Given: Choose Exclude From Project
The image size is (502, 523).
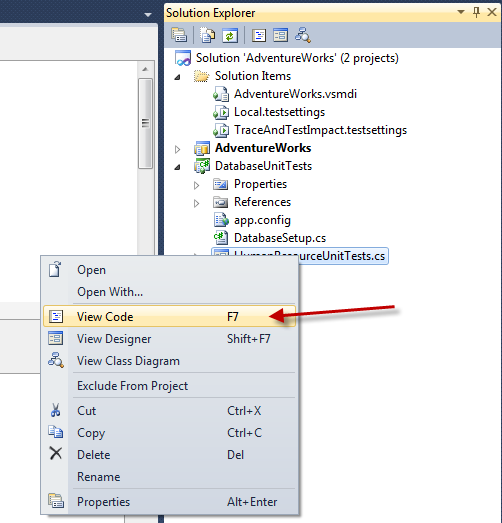Looking at the screenshot, I should click(x=169, y=386).
